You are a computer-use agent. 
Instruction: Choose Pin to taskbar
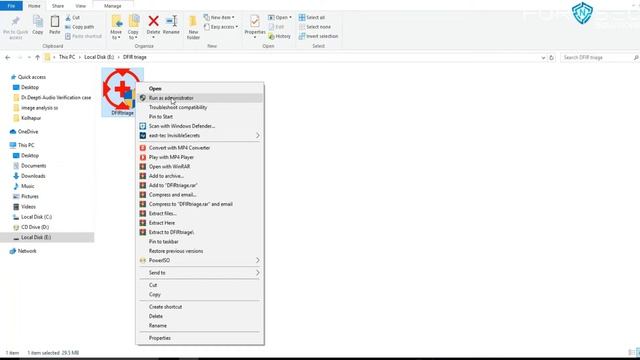tap(200, 242)
